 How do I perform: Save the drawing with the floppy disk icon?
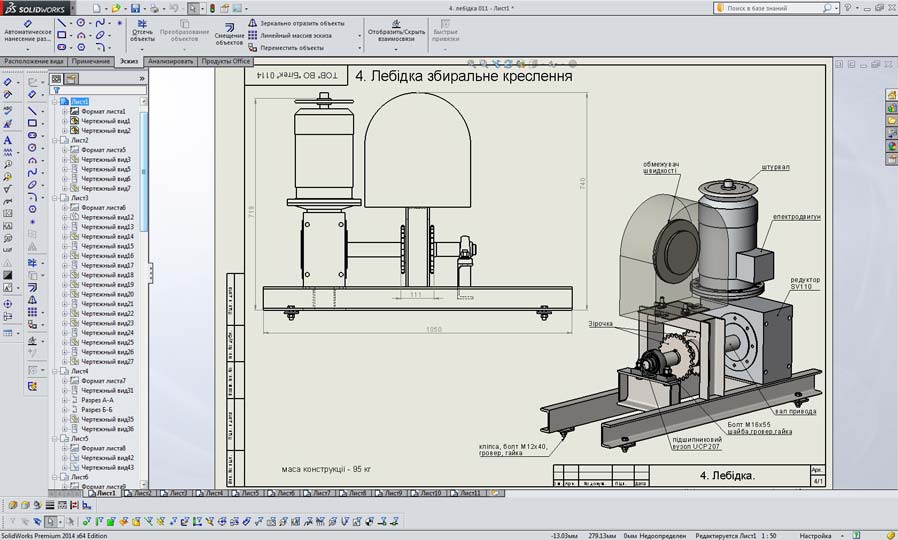pos(135,8)
